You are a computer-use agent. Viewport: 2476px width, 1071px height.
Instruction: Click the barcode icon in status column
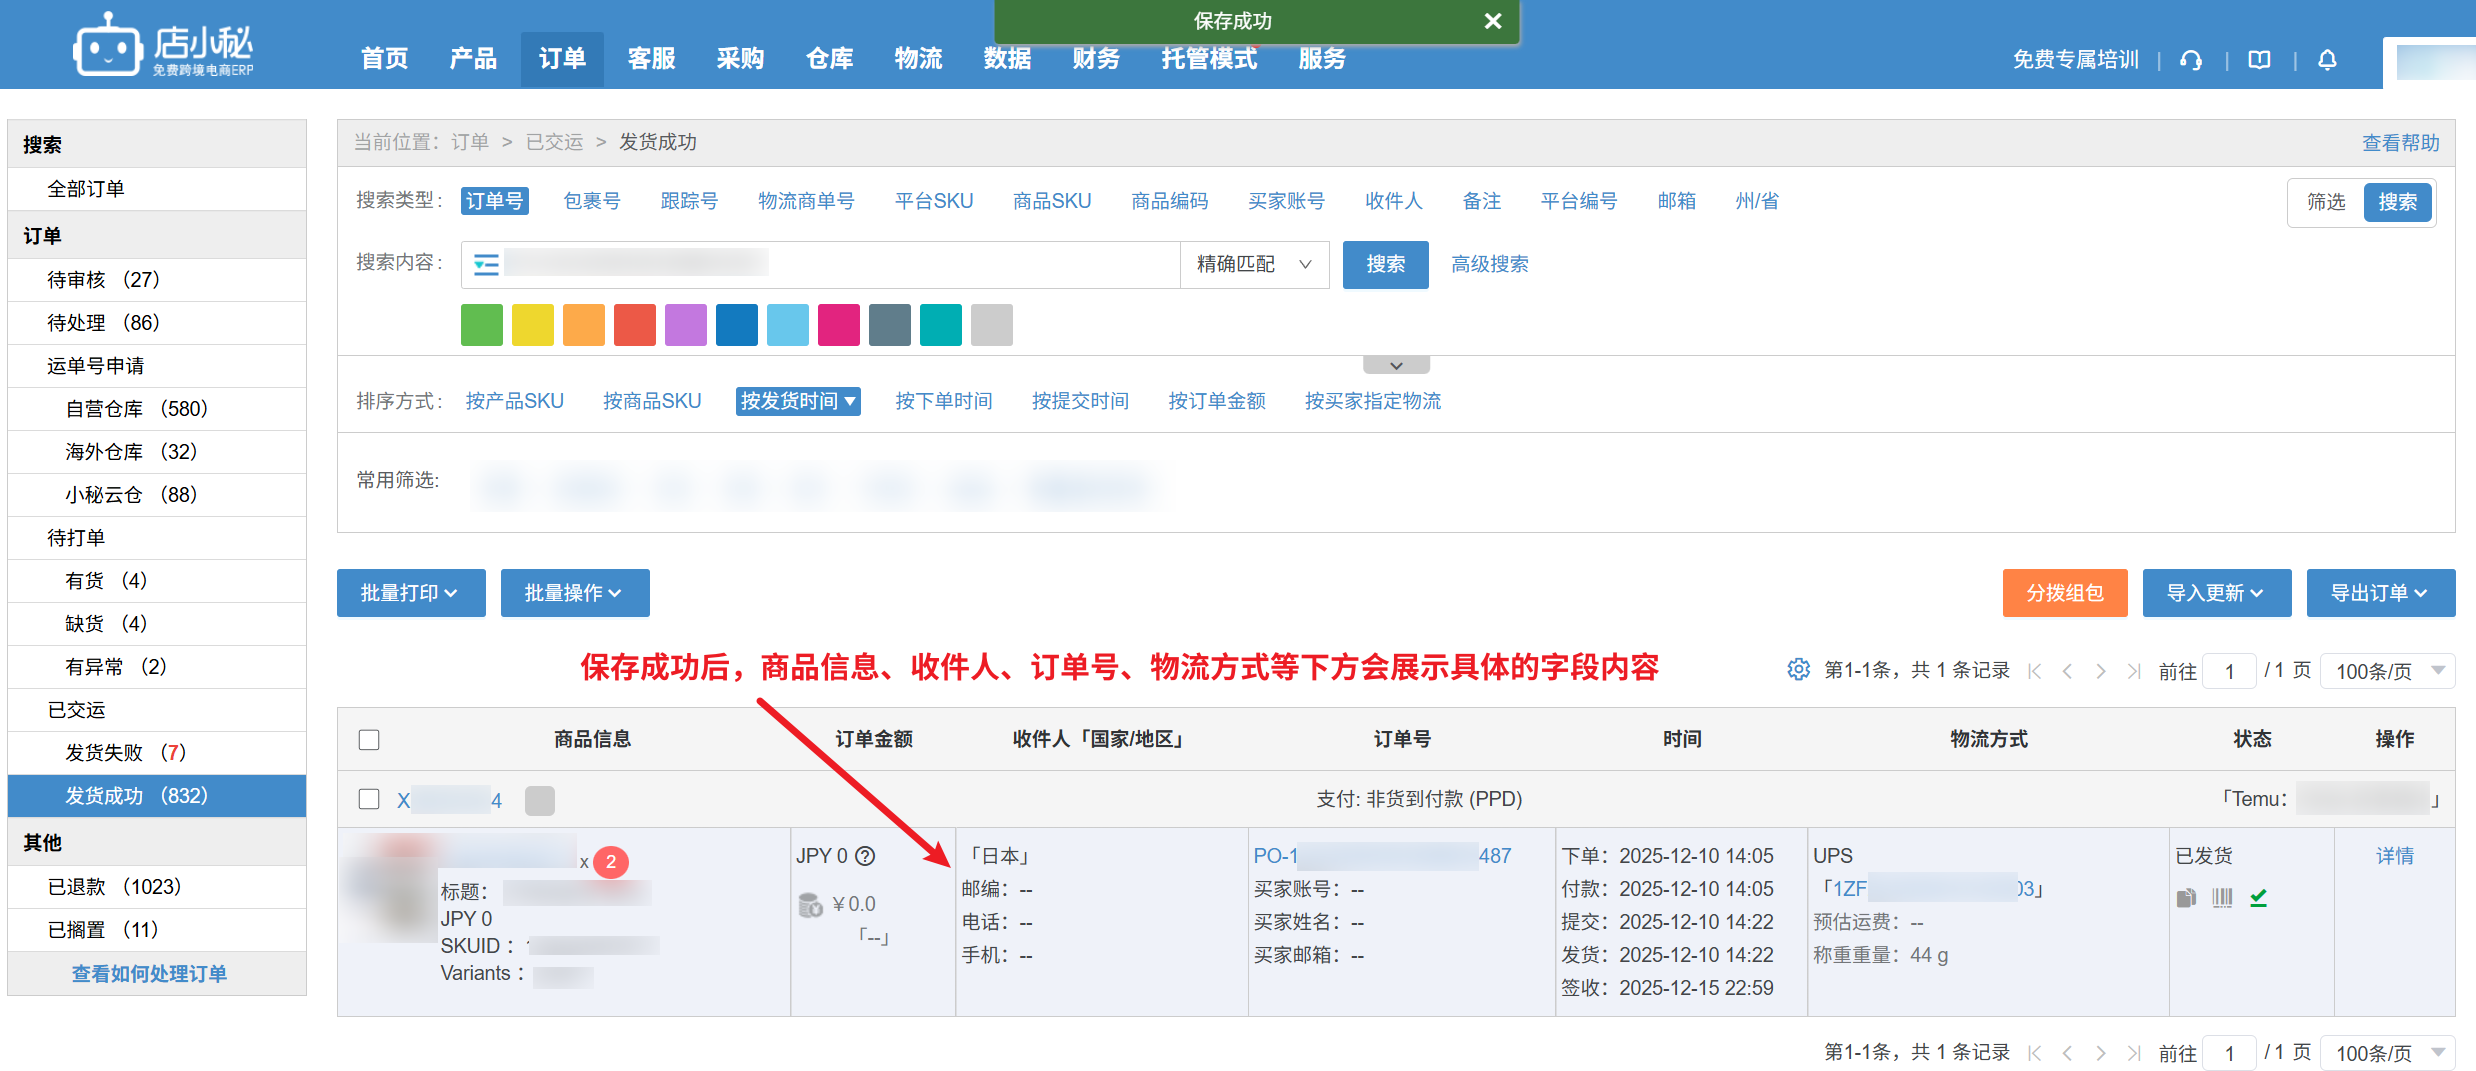coord(2222,898)
